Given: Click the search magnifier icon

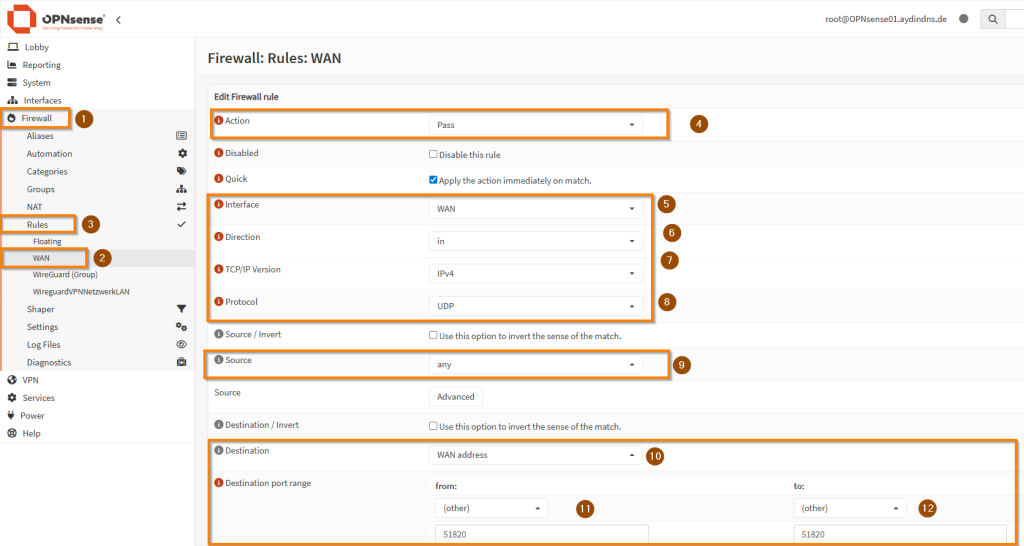Looking at the screenshot, I should pyautogui.click(x=992, y=19).
